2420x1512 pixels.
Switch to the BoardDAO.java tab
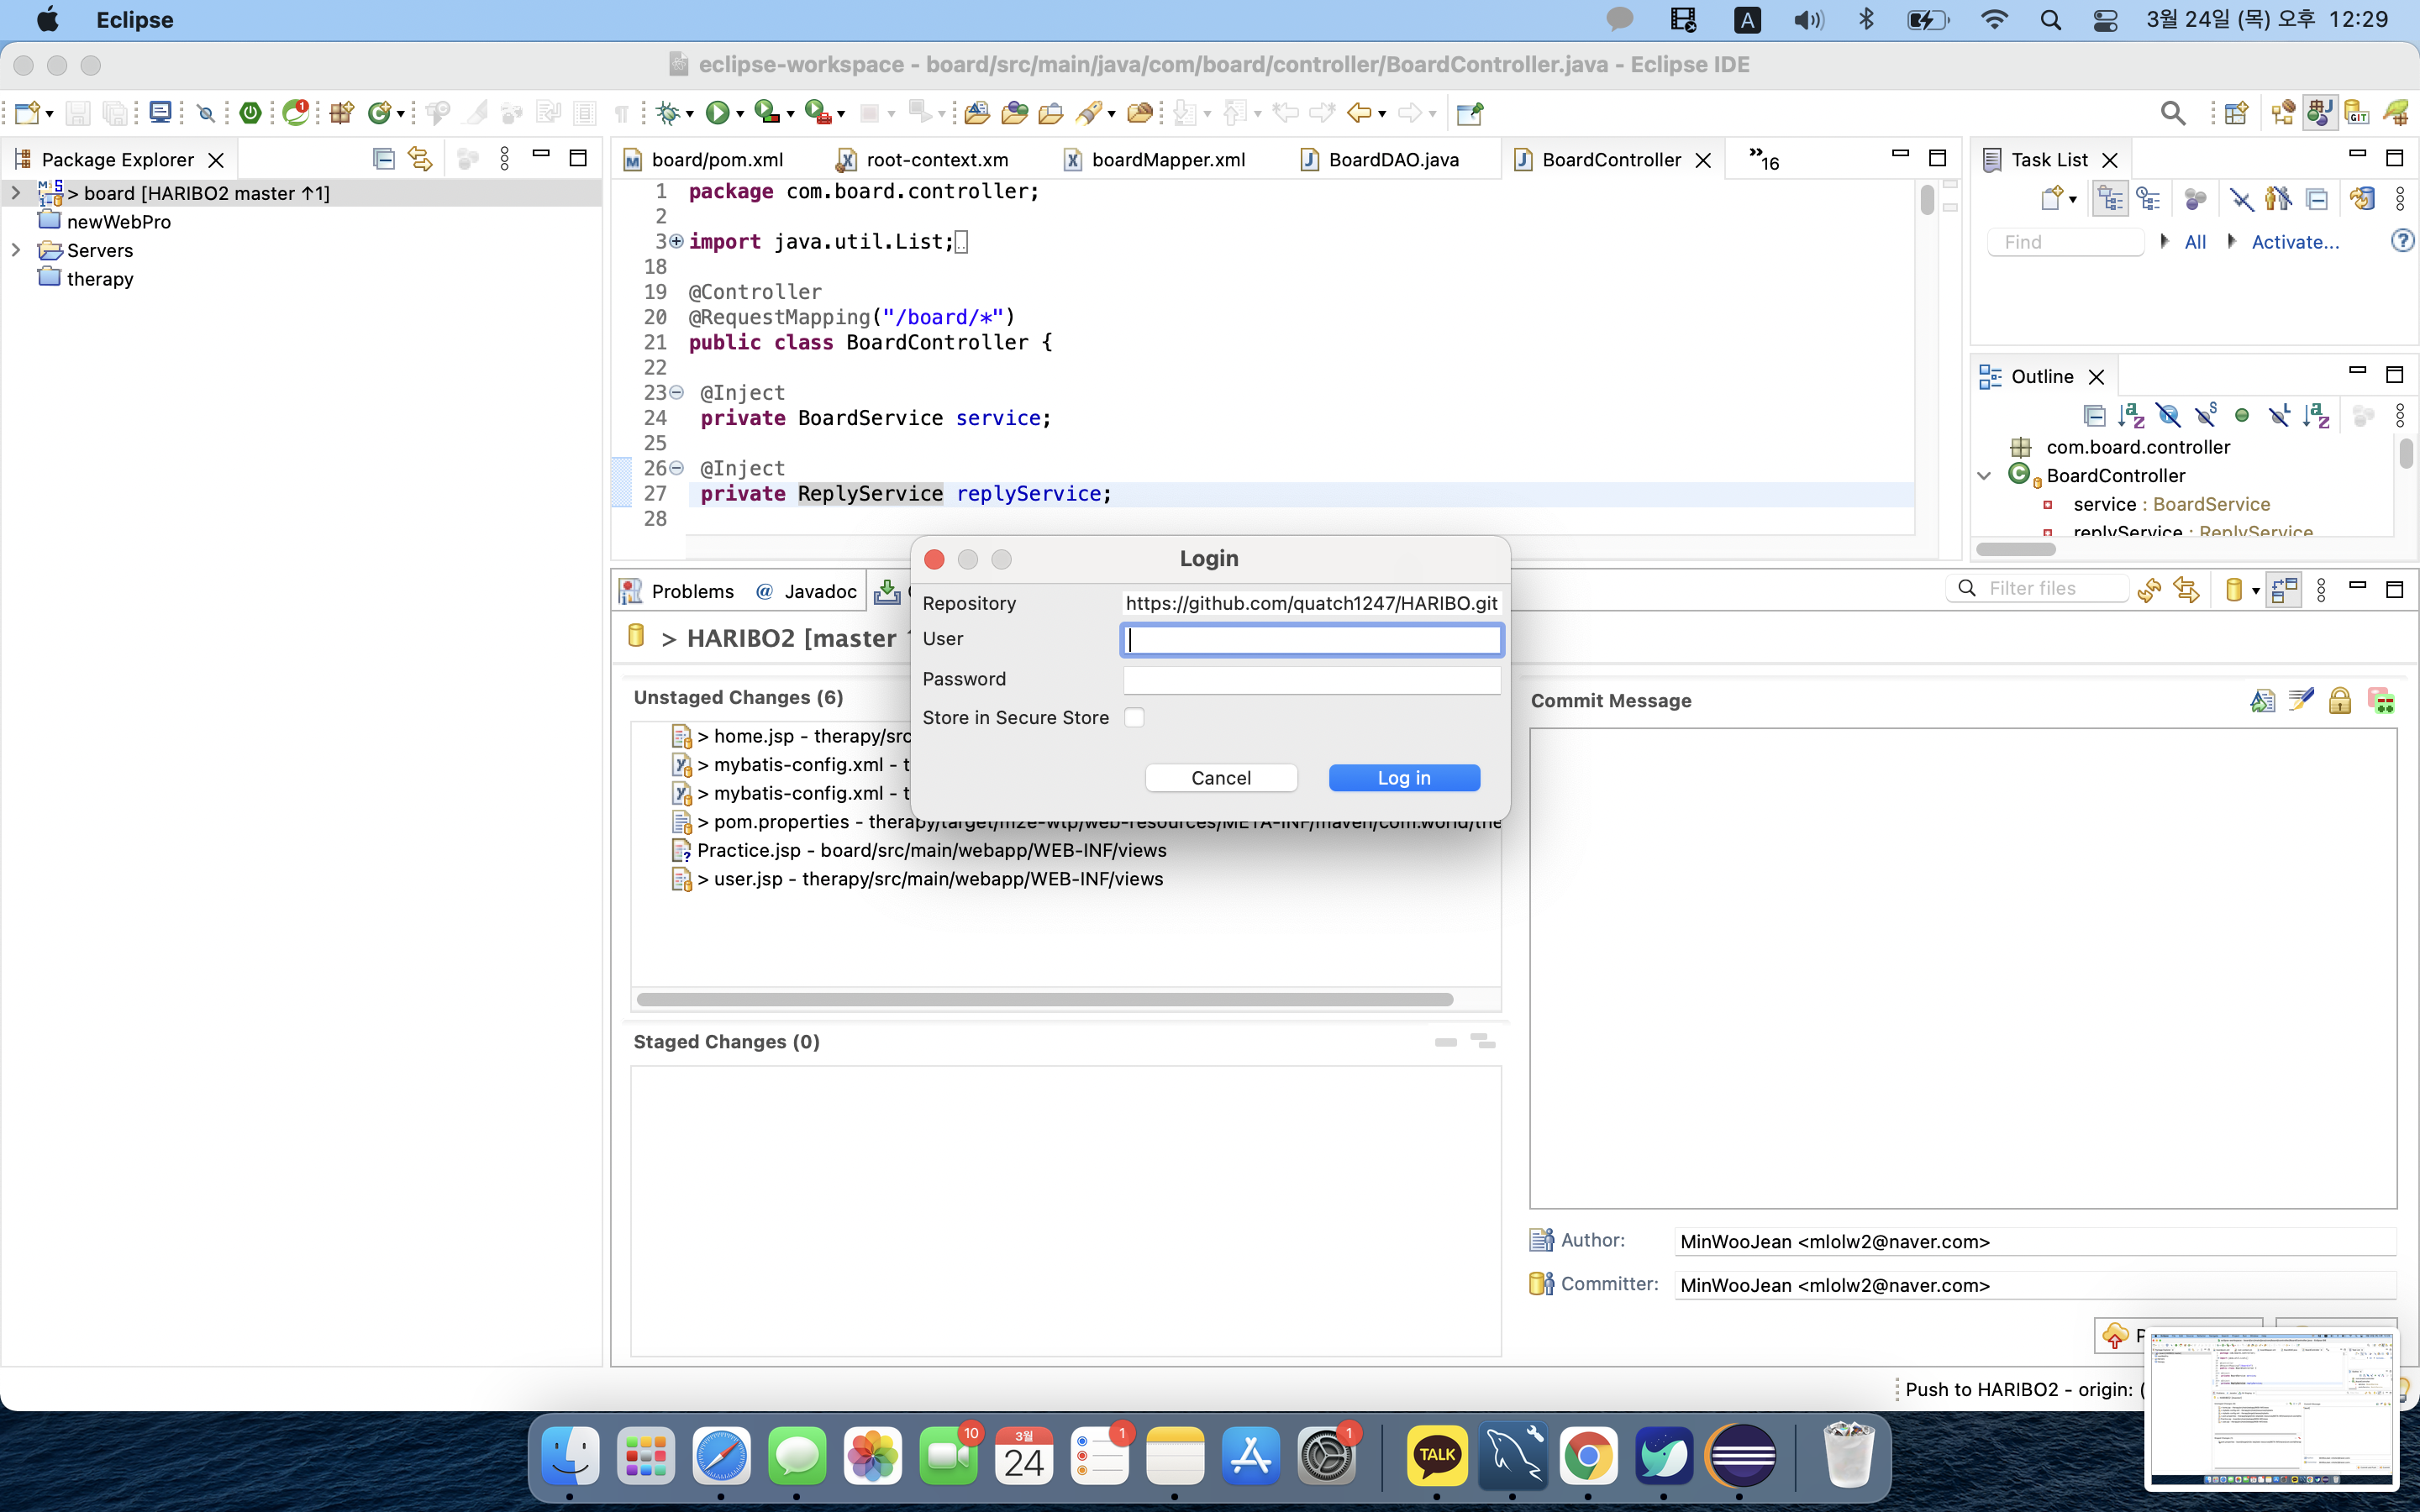1392,160
